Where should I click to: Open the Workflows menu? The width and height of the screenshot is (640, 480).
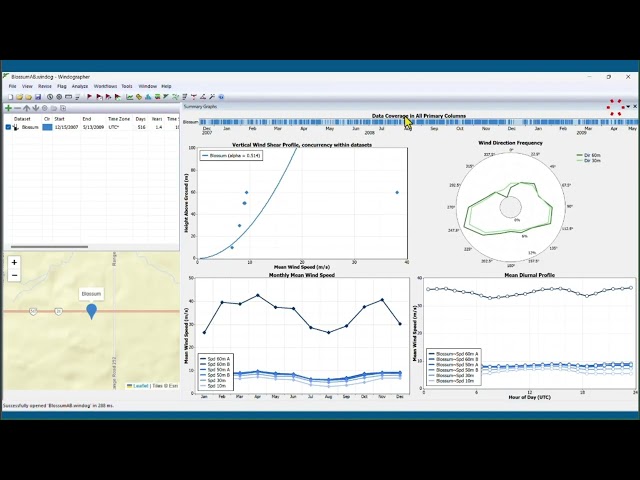tap(105, 86)
